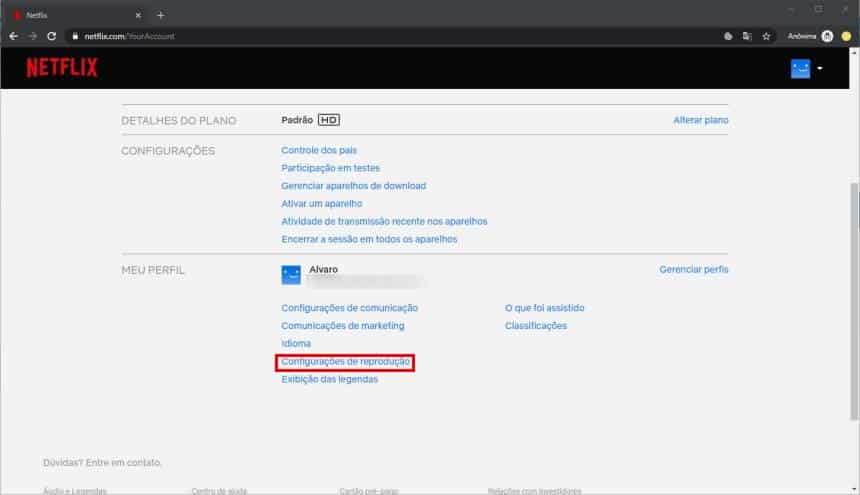
Task: Open the incognito profile icon
Action: pyautogui.click(x=827, y=36)
